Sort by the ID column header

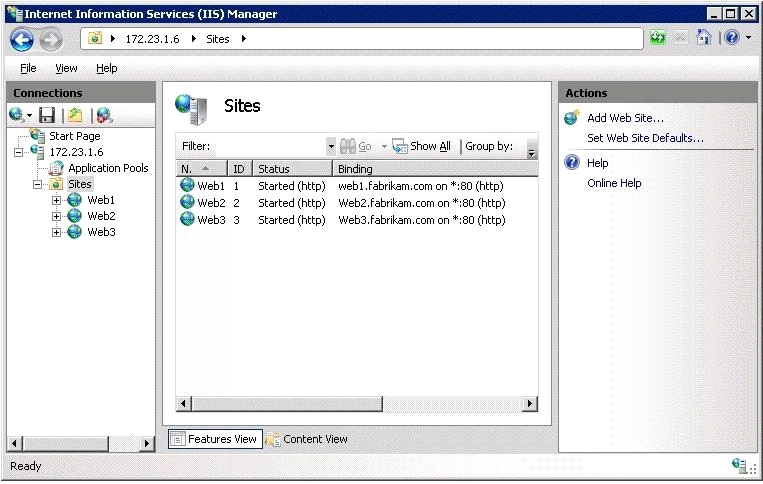pos(240,169)
